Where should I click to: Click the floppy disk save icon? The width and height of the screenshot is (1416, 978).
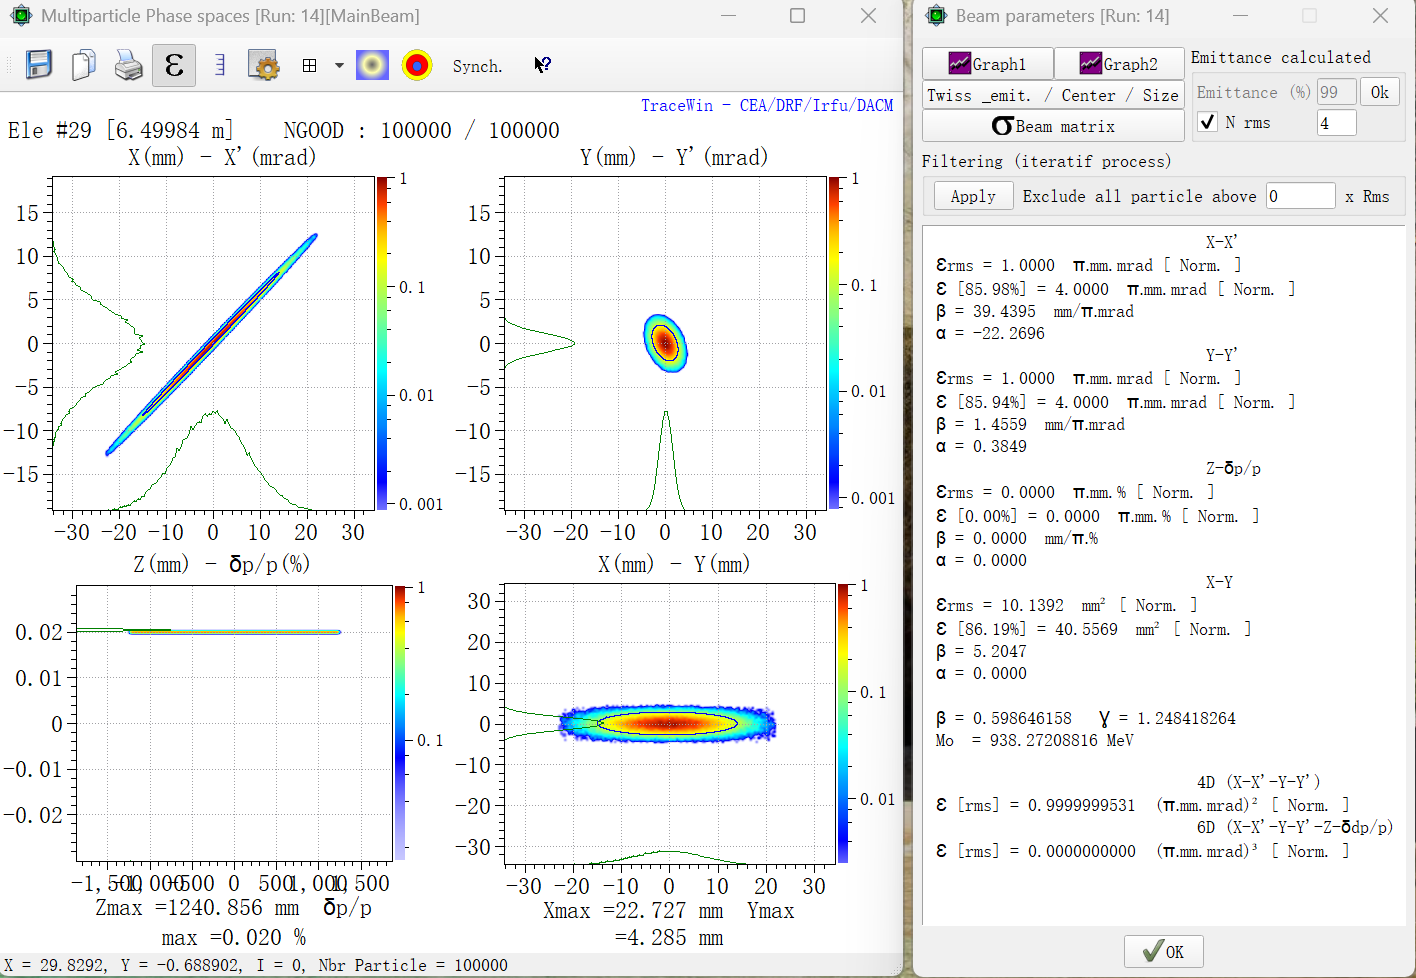click(x=39, y=65)
